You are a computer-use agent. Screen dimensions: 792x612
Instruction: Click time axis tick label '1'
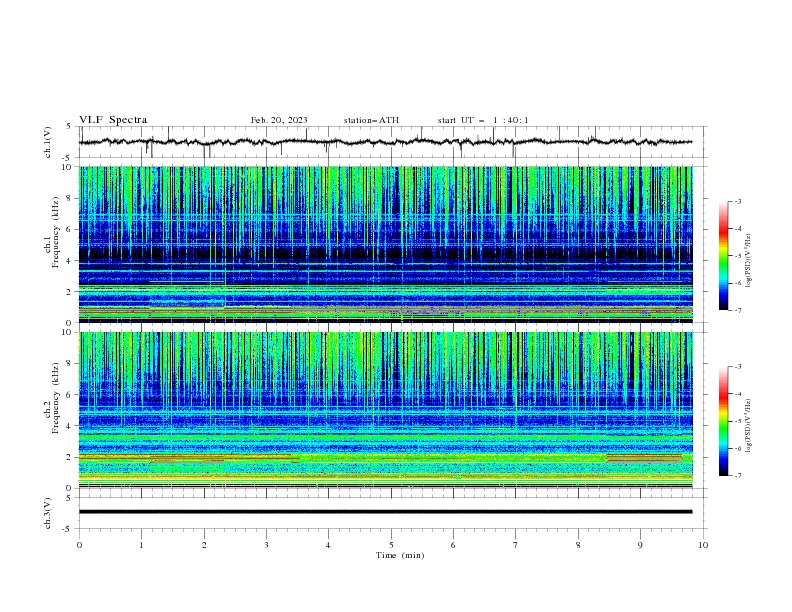[x=141, y=545]
